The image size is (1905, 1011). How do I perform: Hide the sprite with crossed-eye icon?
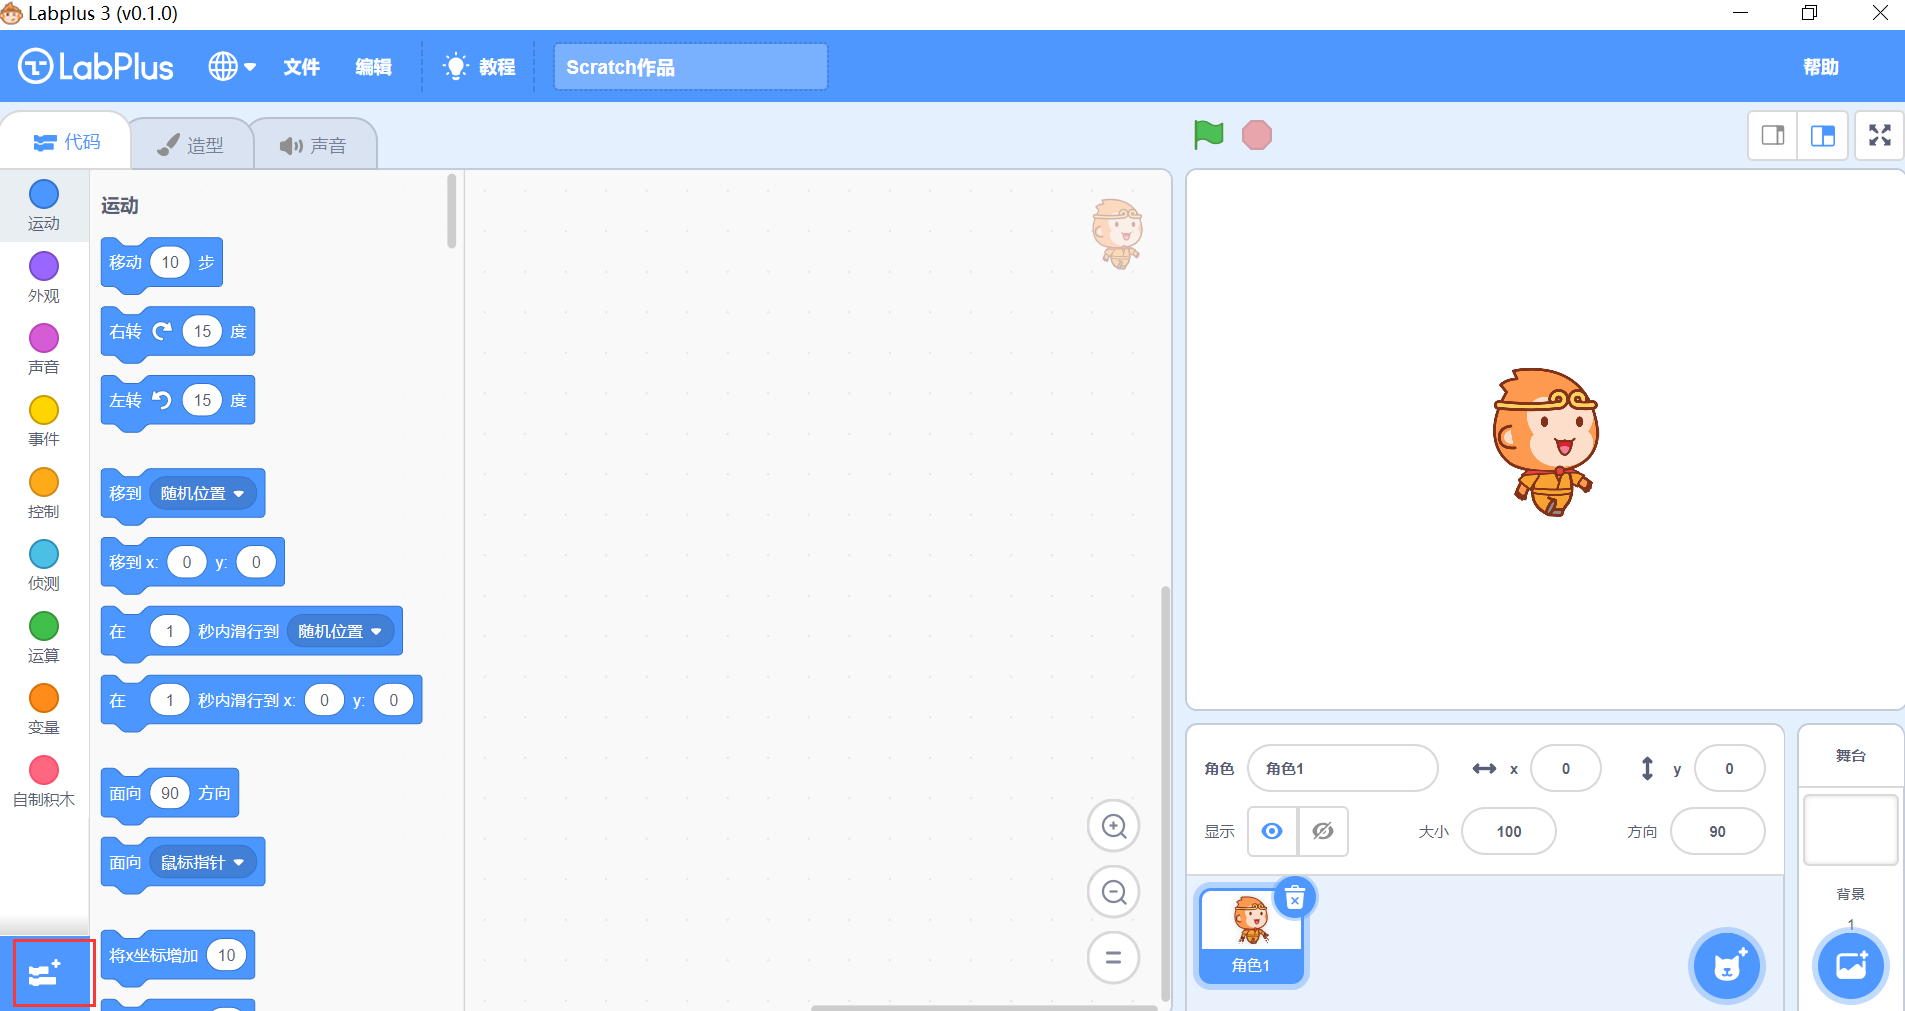[x=1323, y=831]
